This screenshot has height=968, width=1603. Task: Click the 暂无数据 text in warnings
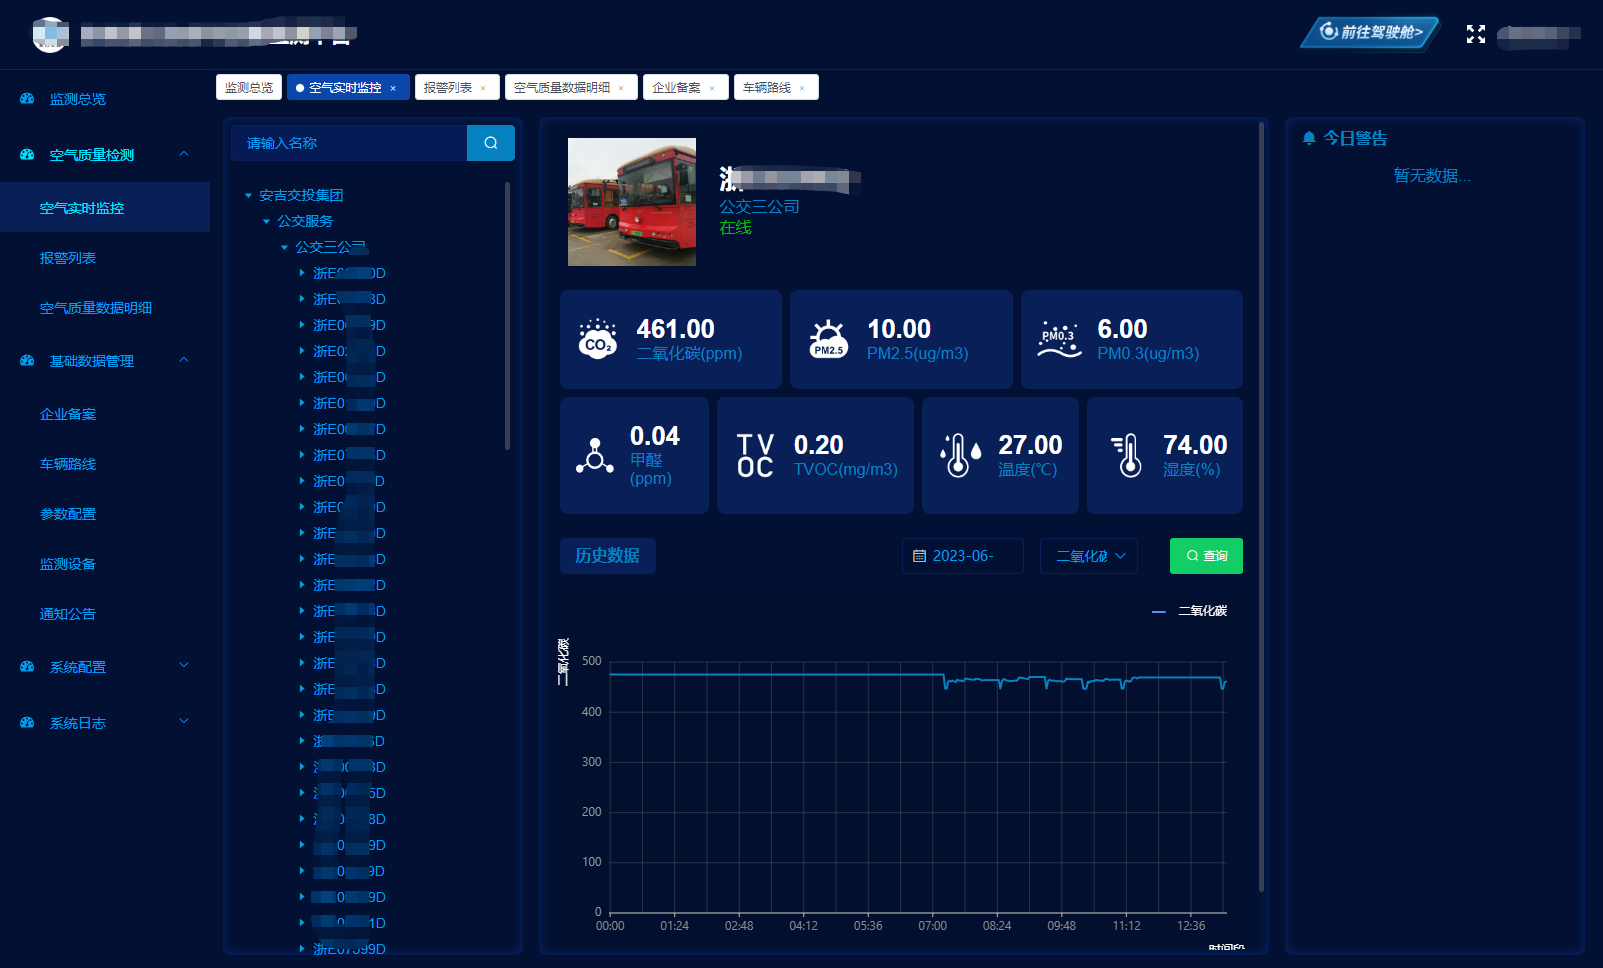tap(1432, 176)
